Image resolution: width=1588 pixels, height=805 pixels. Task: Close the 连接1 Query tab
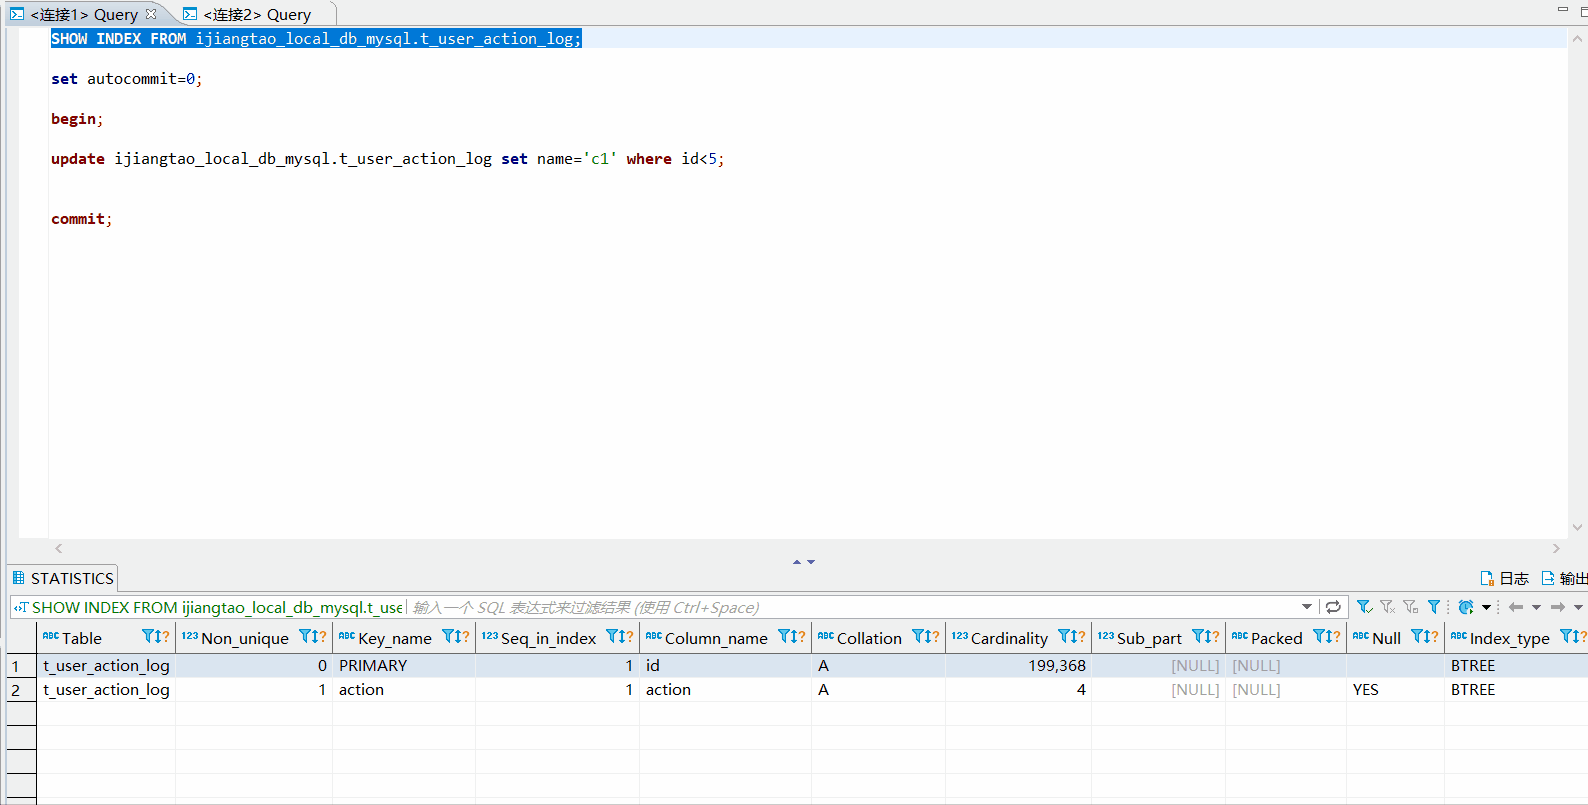[151, 14]
